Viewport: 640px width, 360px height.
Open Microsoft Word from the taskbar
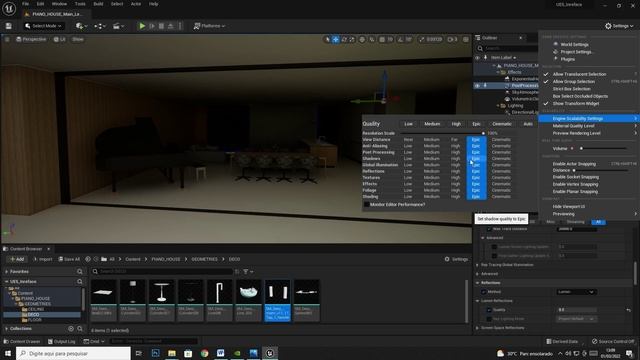click(x=221, y=353)
